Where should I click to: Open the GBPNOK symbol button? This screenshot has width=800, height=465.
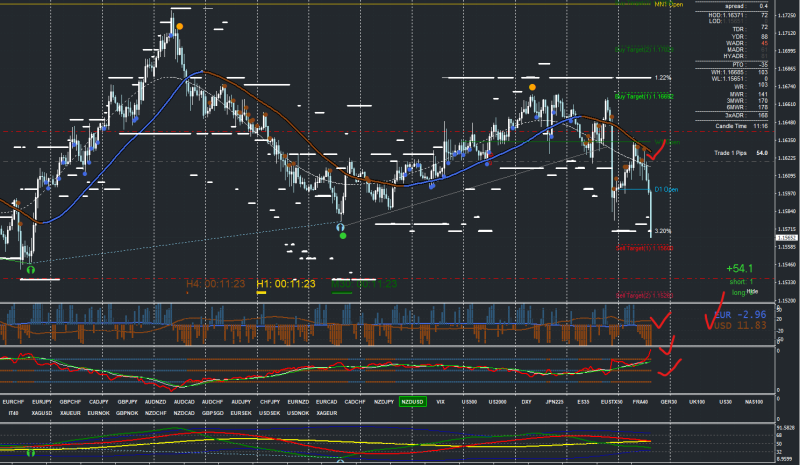[x=127, y=413]
